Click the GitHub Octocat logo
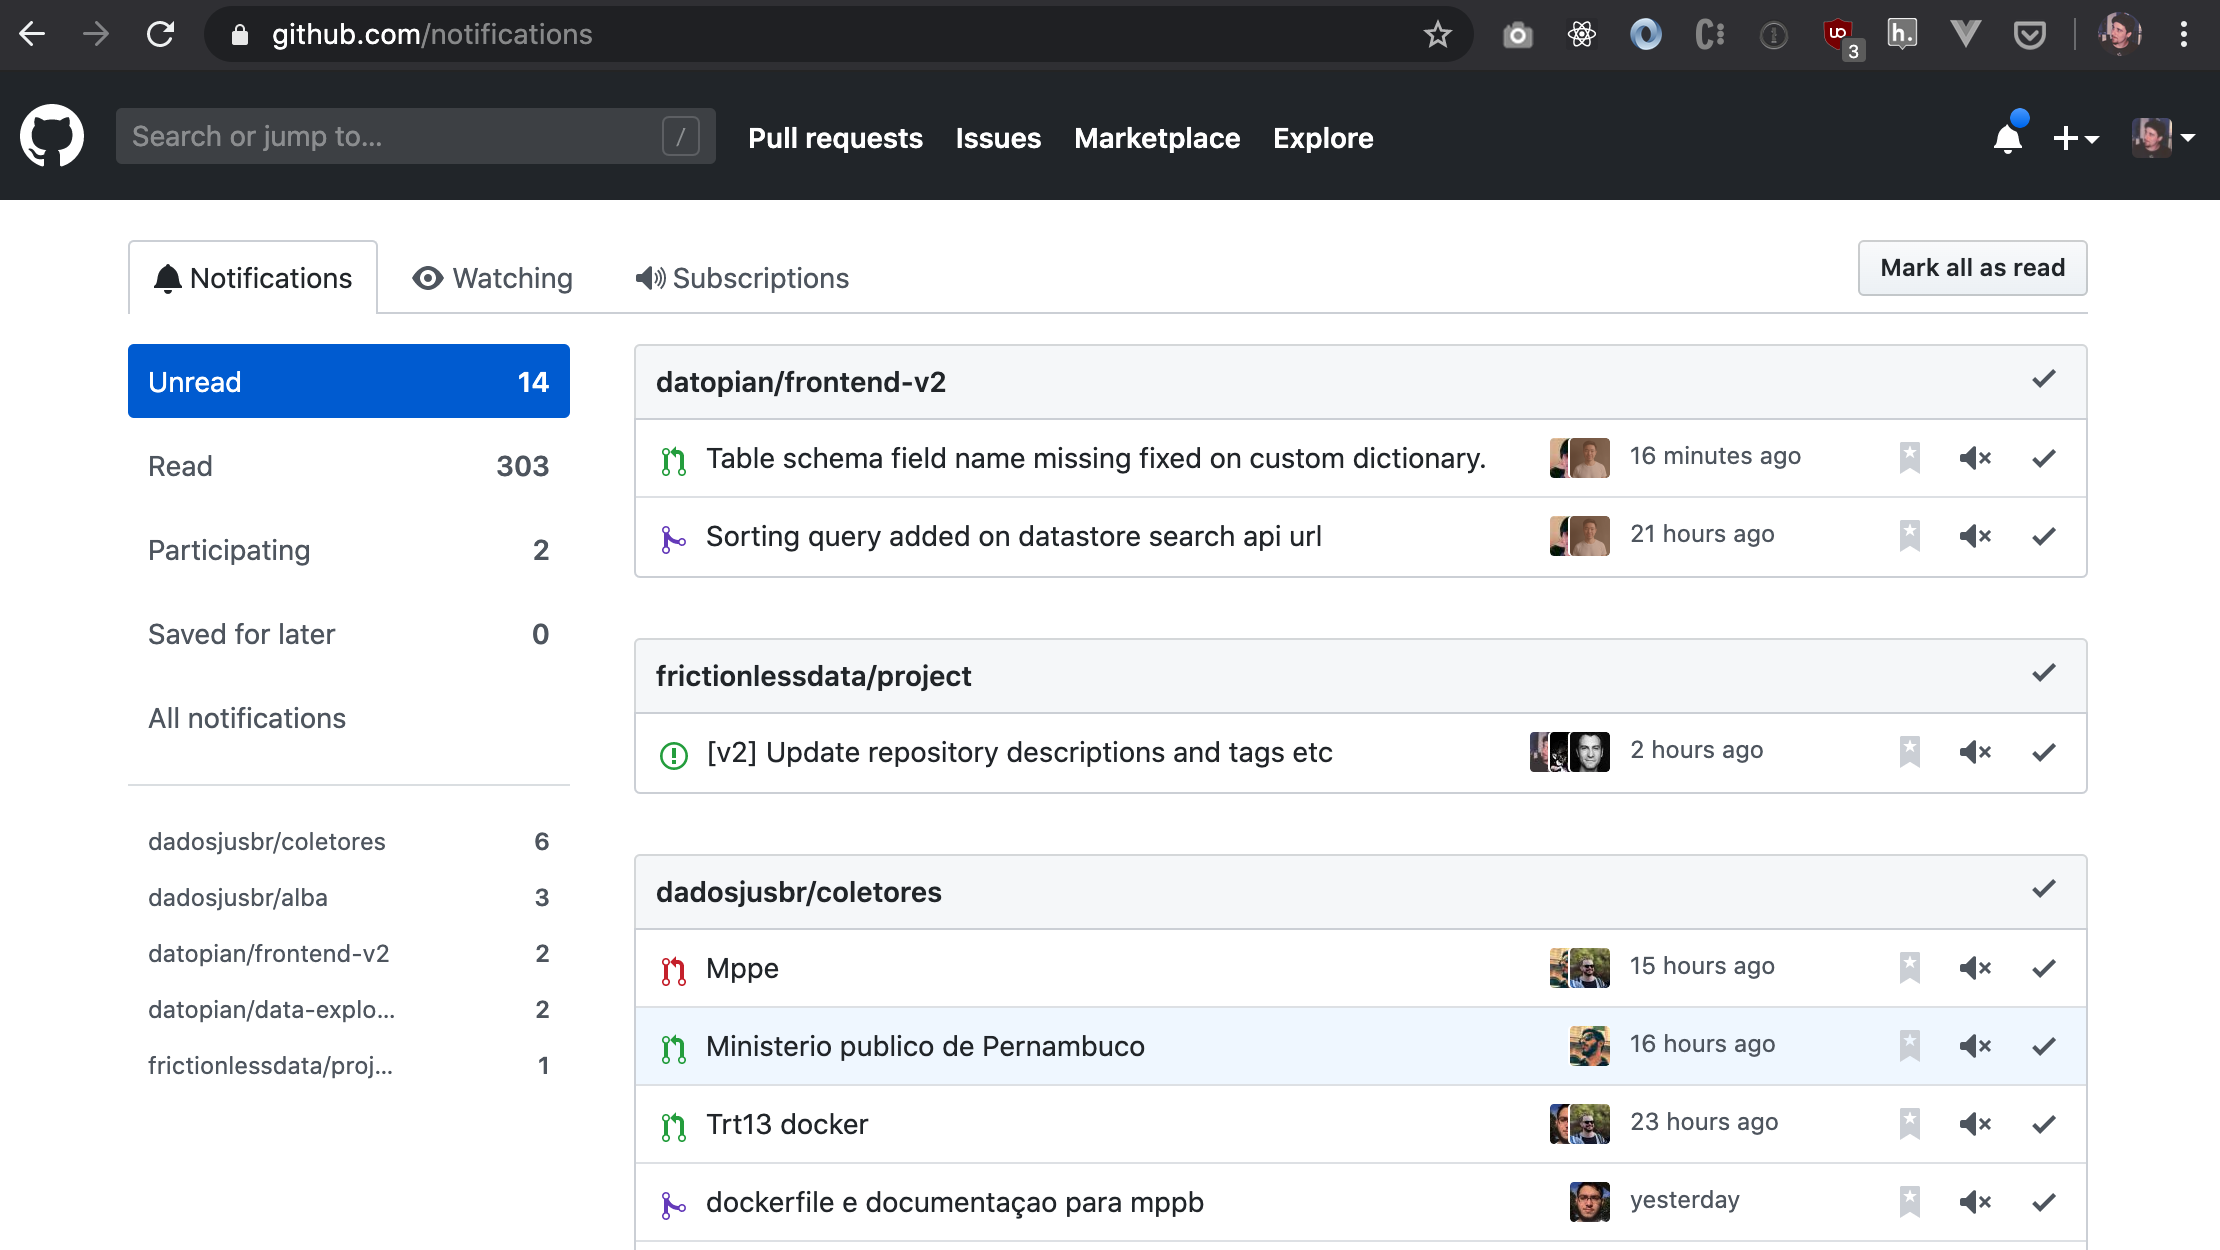This screenshot has height=1250, width=2220. point(52,136)
